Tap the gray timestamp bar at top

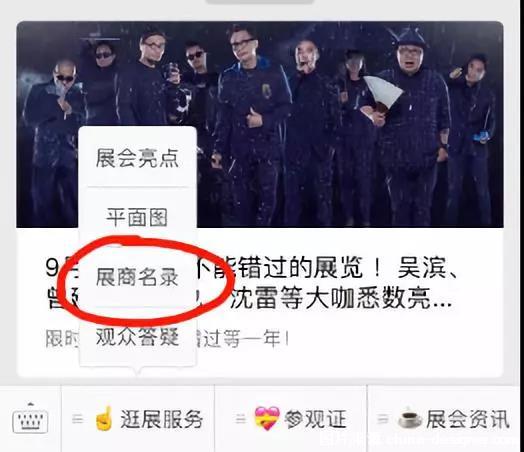click(x=260, y=1)
